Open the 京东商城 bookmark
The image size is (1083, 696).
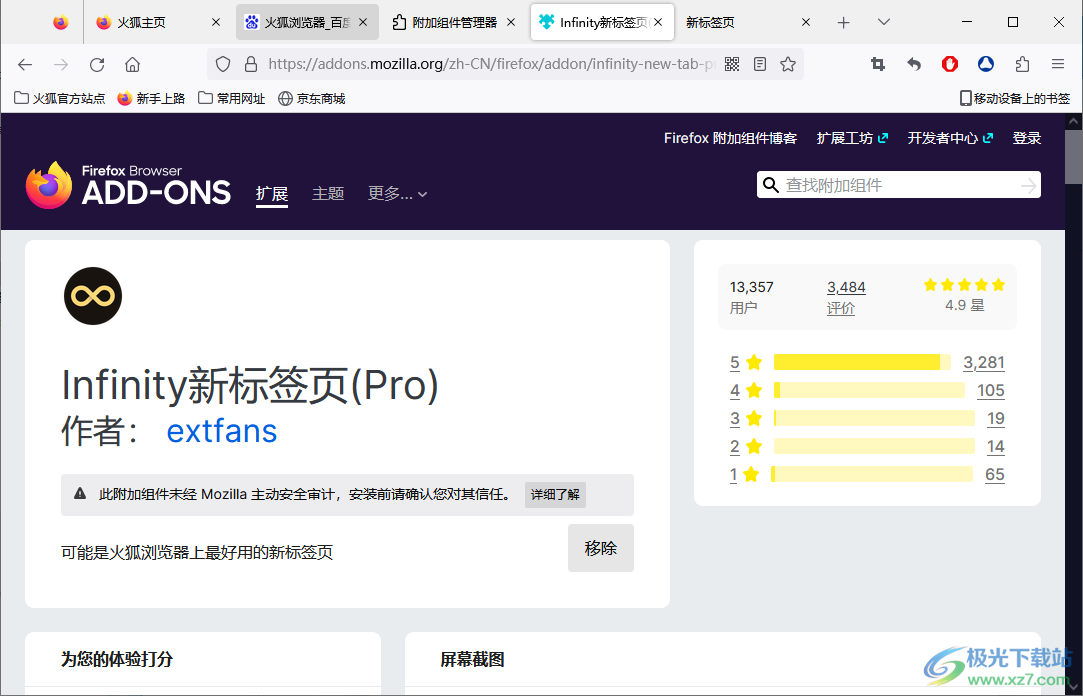click(312, 98)
